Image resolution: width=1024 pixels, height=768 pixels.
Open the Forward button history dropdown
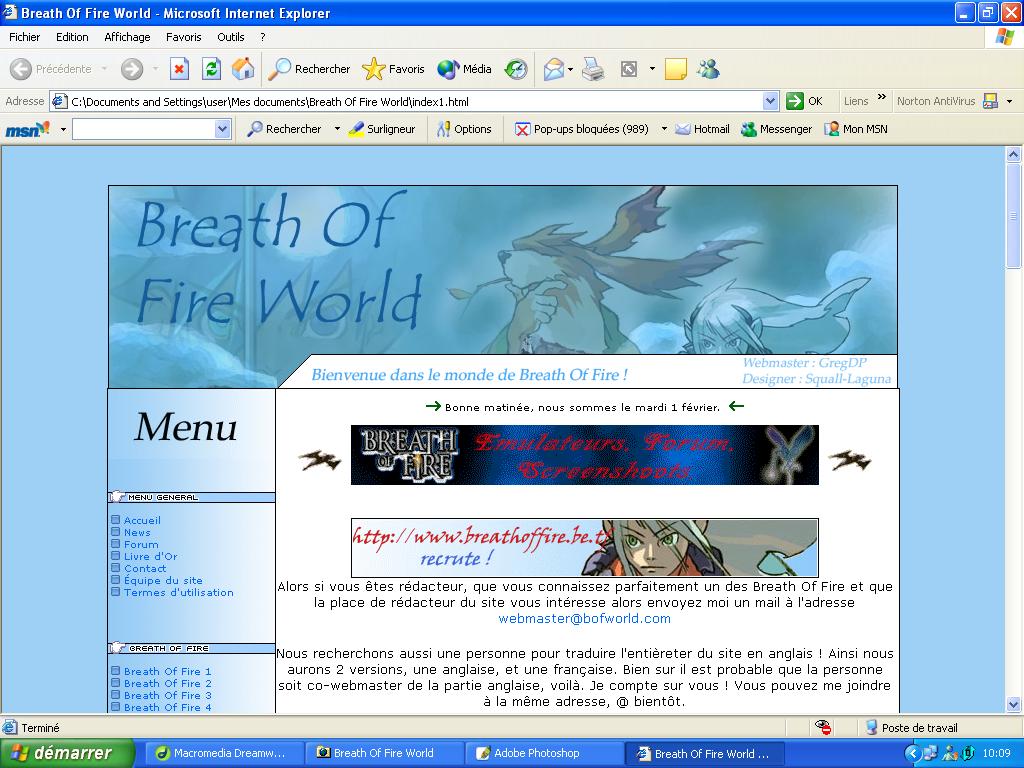click(x=155, y=69)
